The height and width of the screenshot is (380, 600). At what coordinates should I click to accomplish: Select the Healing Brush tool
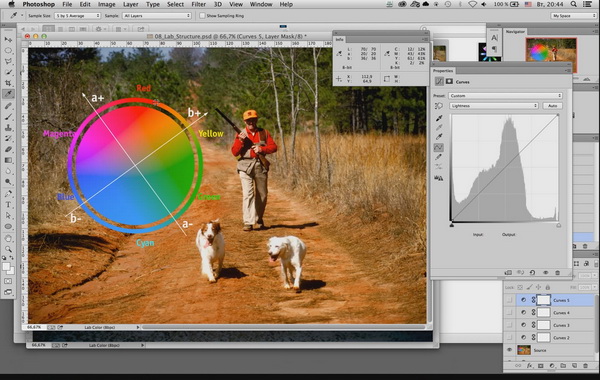(8, 106)
